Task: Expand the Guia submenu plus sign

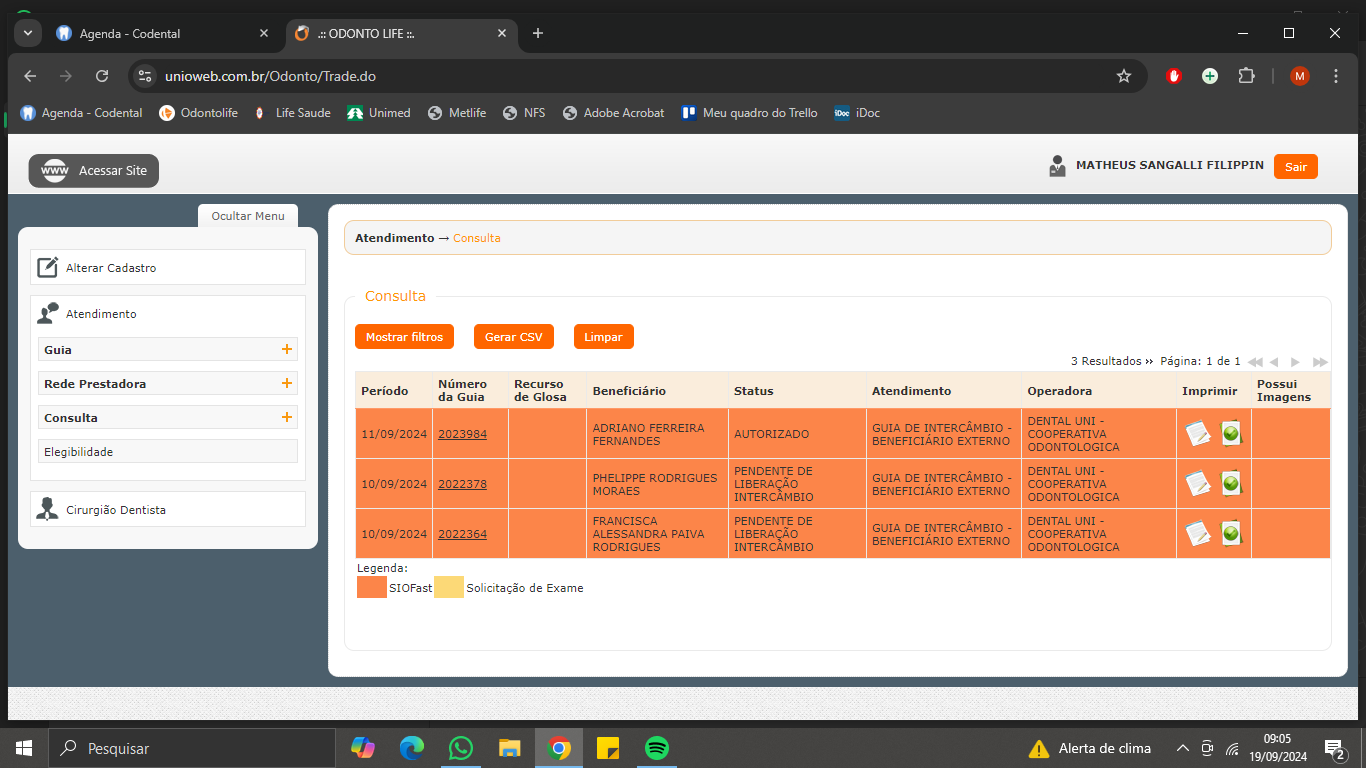Action: (x=287, y=350)
